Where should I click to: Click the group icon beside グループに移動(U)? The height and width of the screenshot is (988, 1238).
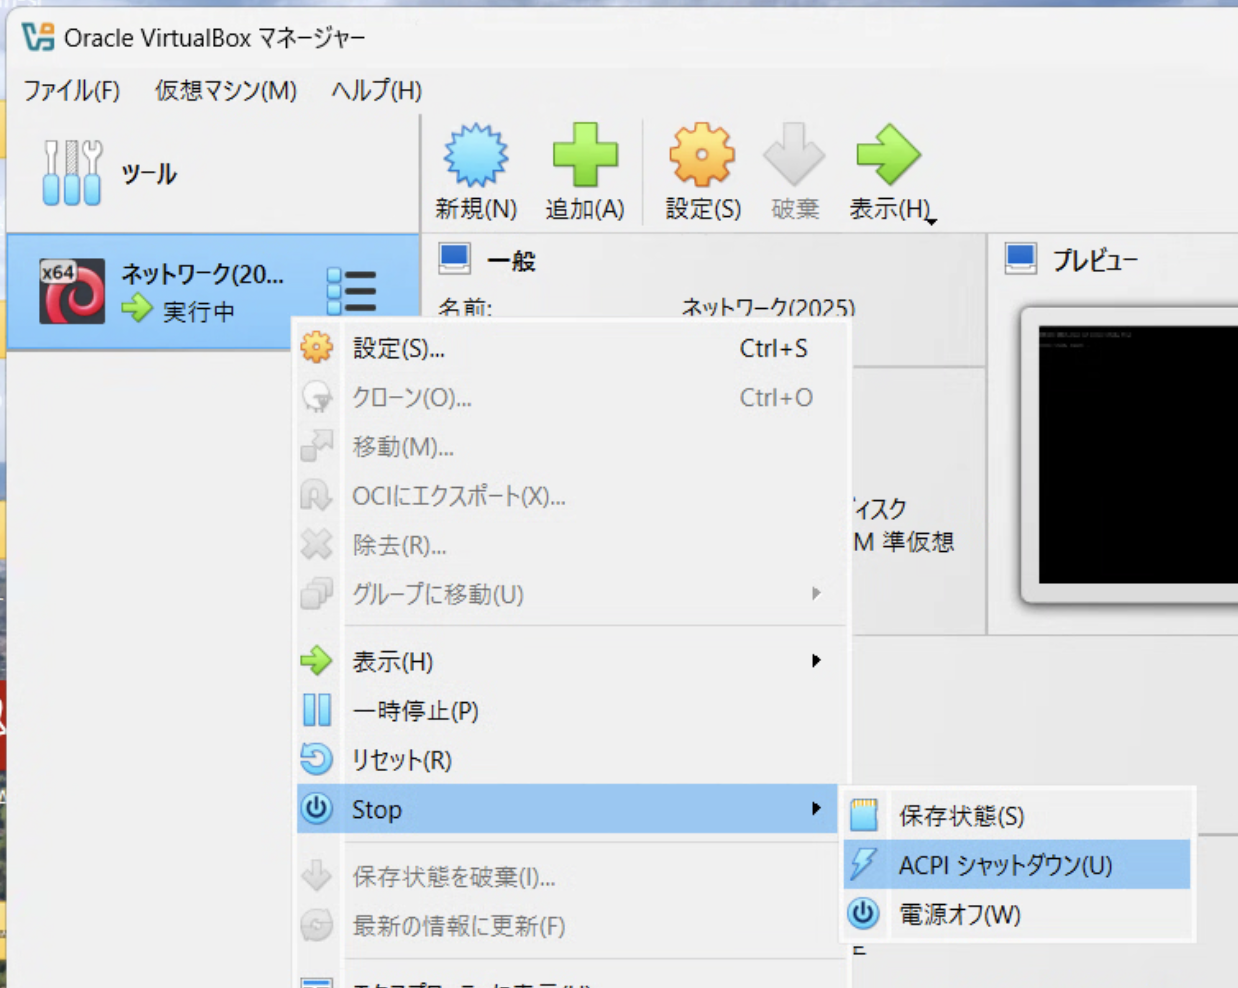[x=317, y=593]
